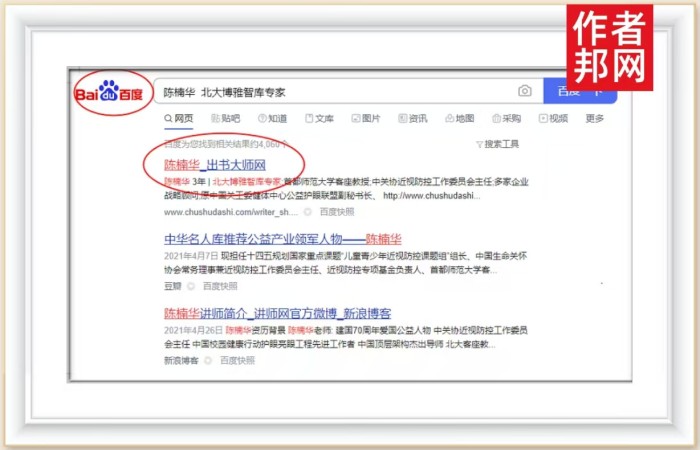Click the camera image-search icon
Viewport: 700px width, 450px height.
525,92
